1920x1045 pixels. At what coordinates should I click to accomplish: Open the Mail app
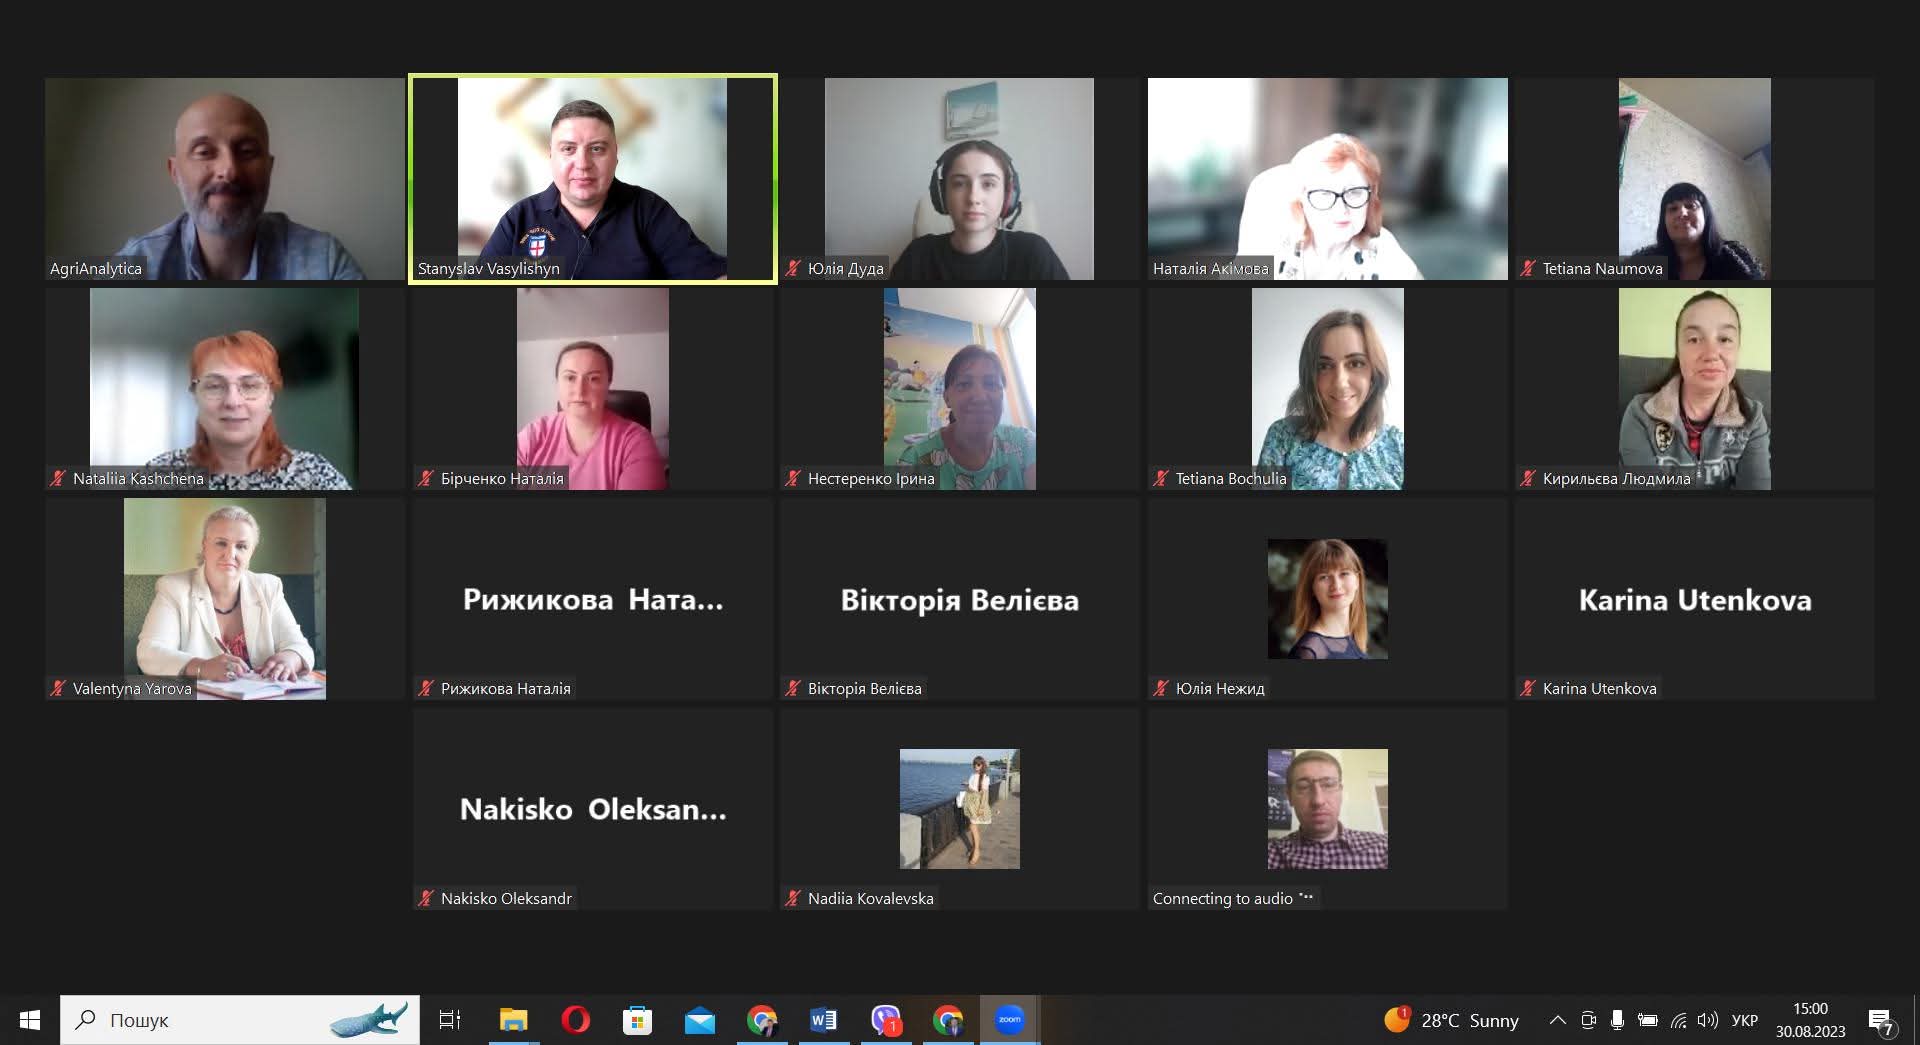pyautogui.click(x=699, y=1020)
